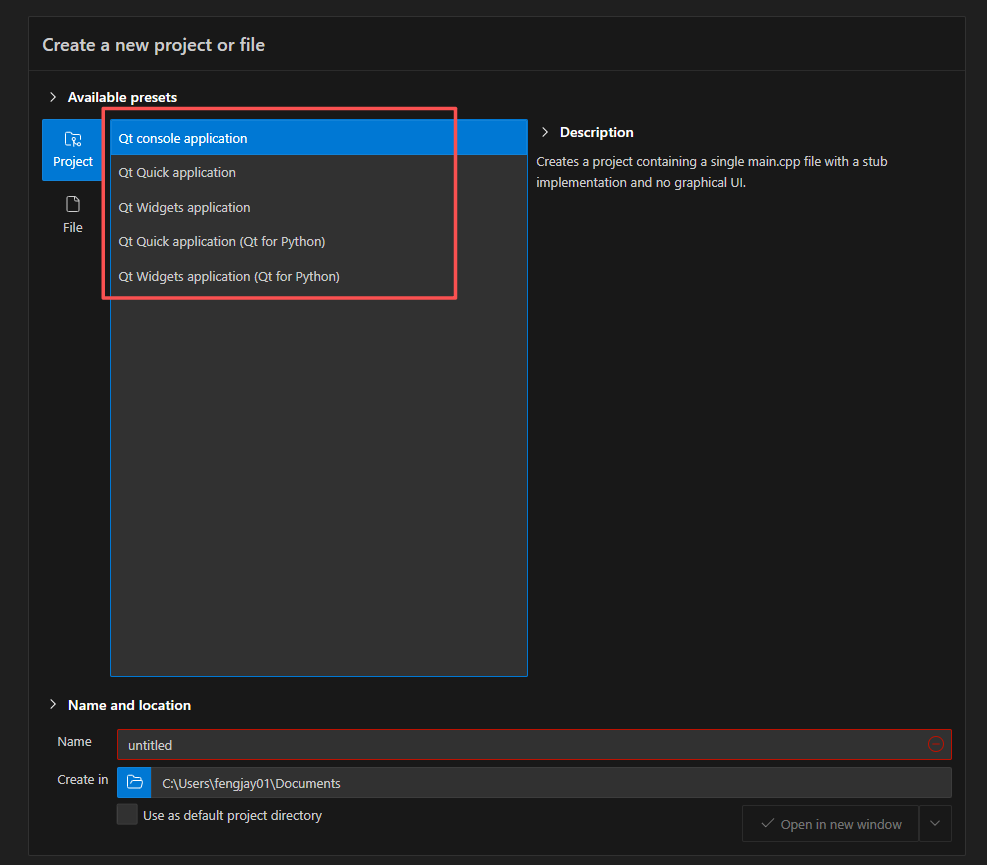
Task: Click Open in new window button
Action: (x=830, y=823)
